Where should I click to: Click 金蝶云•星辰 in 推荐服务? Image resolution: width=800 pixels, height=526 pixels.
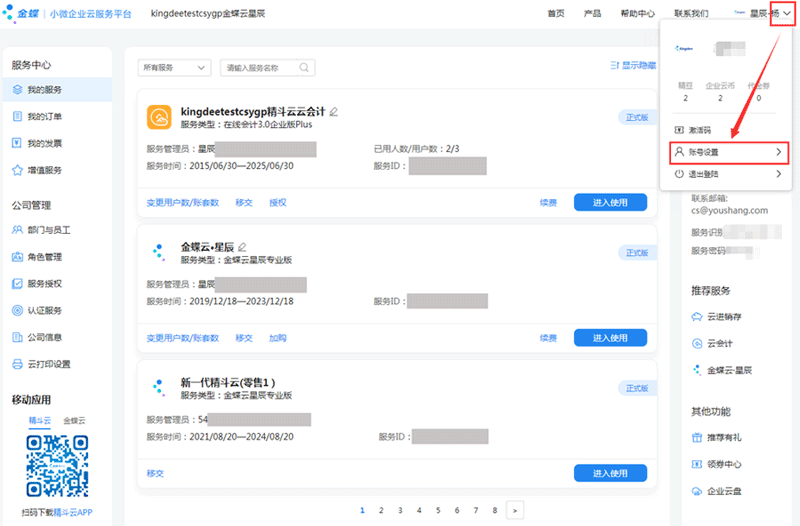[729, 370]
